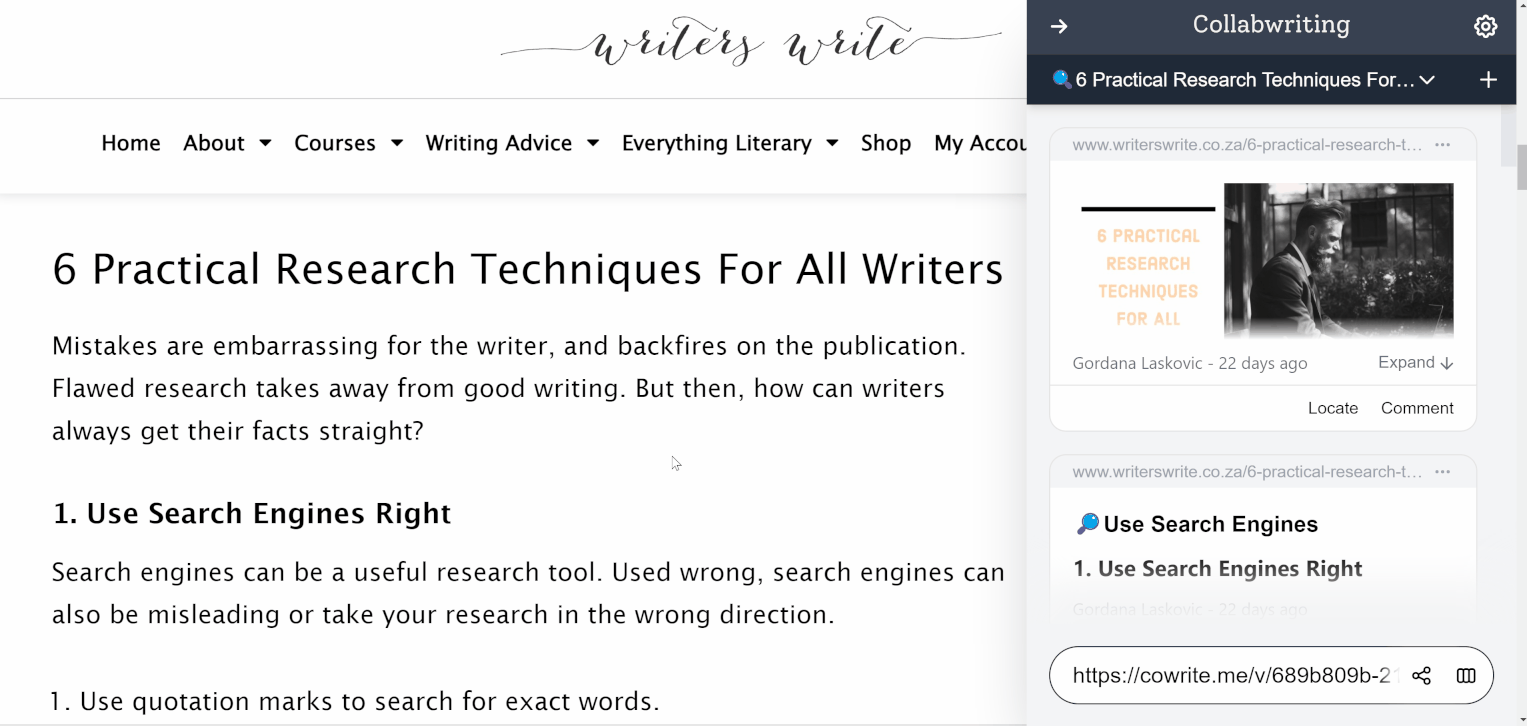1527x726 pixels.
Task: Open Collabwriting settings gear
Action: [1485, 27]
